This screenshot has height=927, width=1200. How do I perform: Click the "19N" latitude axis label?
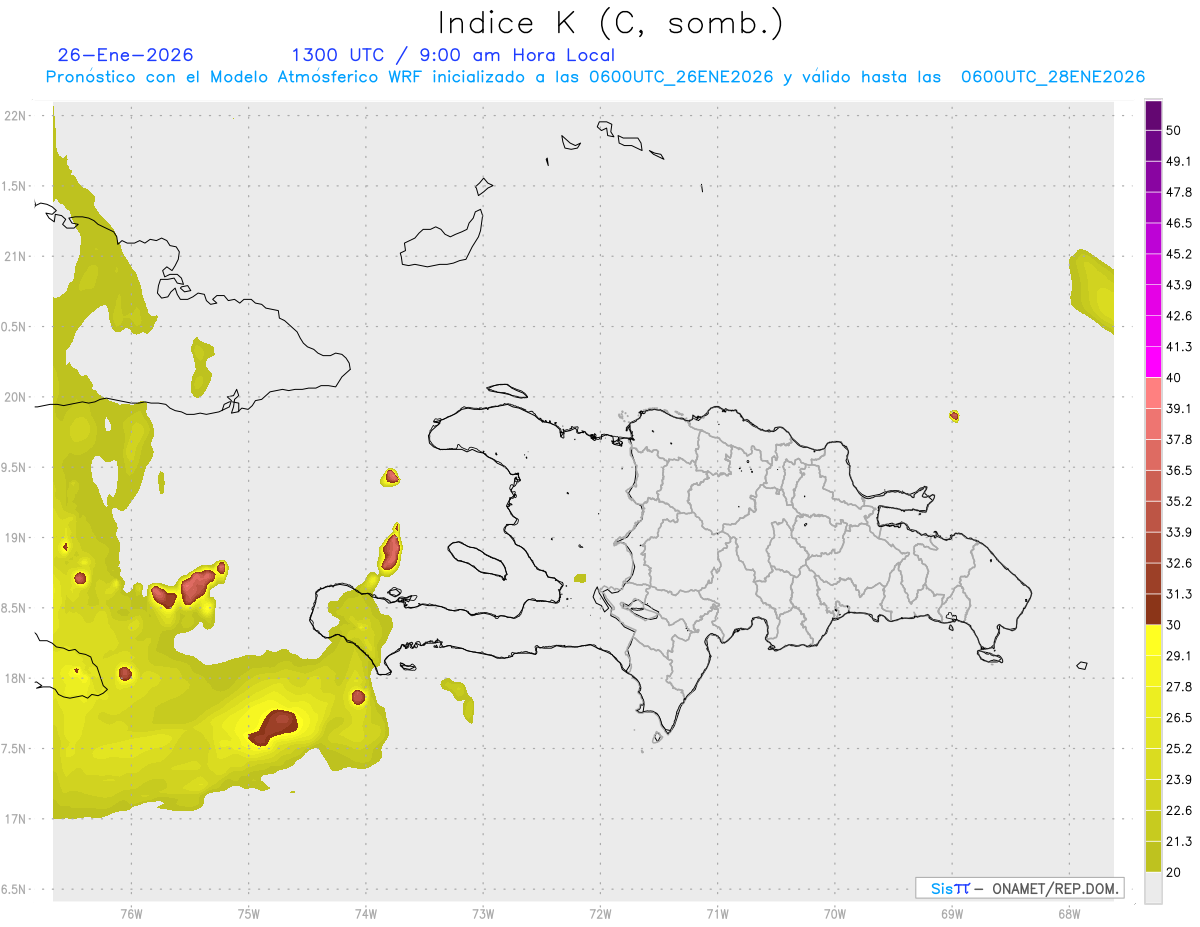[x=17, y=538]
